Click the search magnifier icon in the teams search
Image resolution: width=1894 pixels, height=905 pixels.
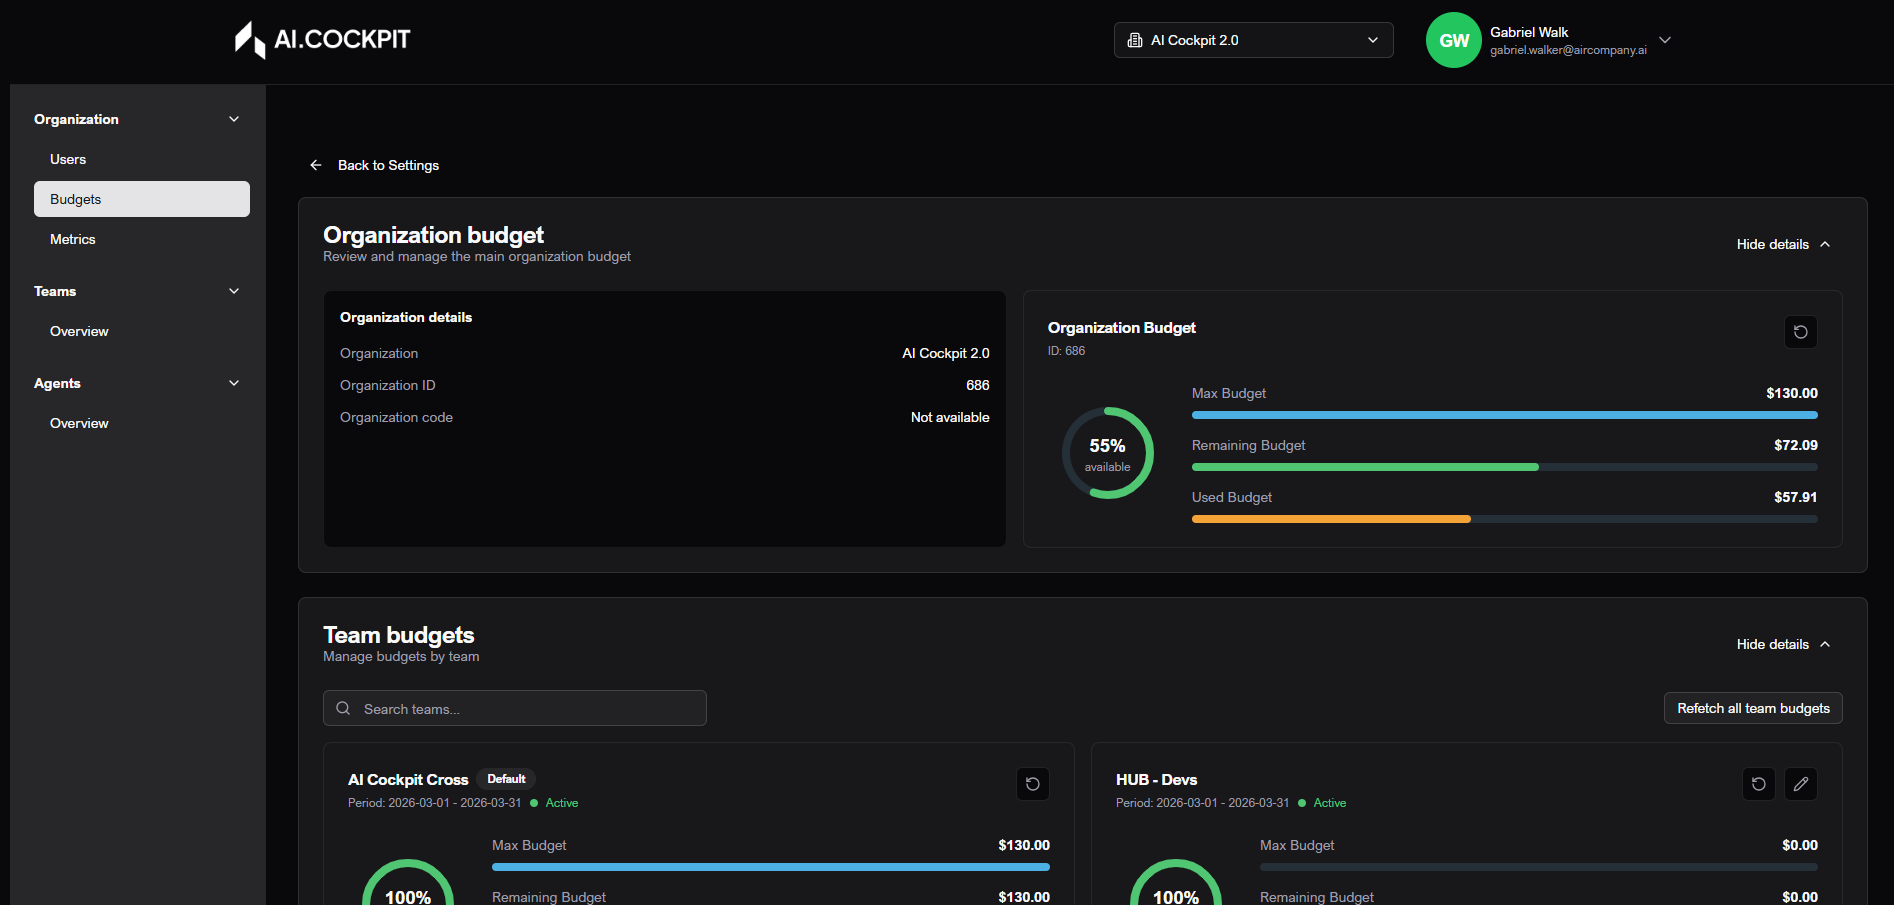pos(343,708)
